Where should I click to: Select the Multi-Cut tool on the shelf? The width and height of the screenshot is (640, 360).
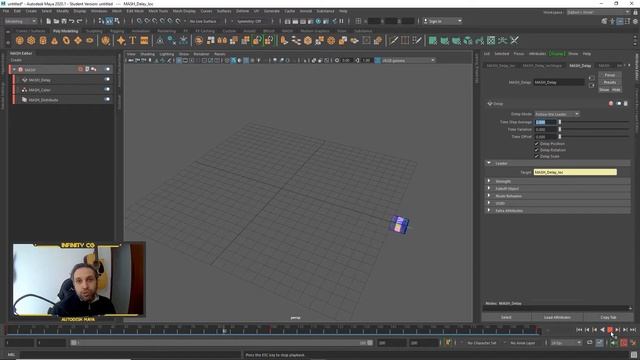(393, 40)
